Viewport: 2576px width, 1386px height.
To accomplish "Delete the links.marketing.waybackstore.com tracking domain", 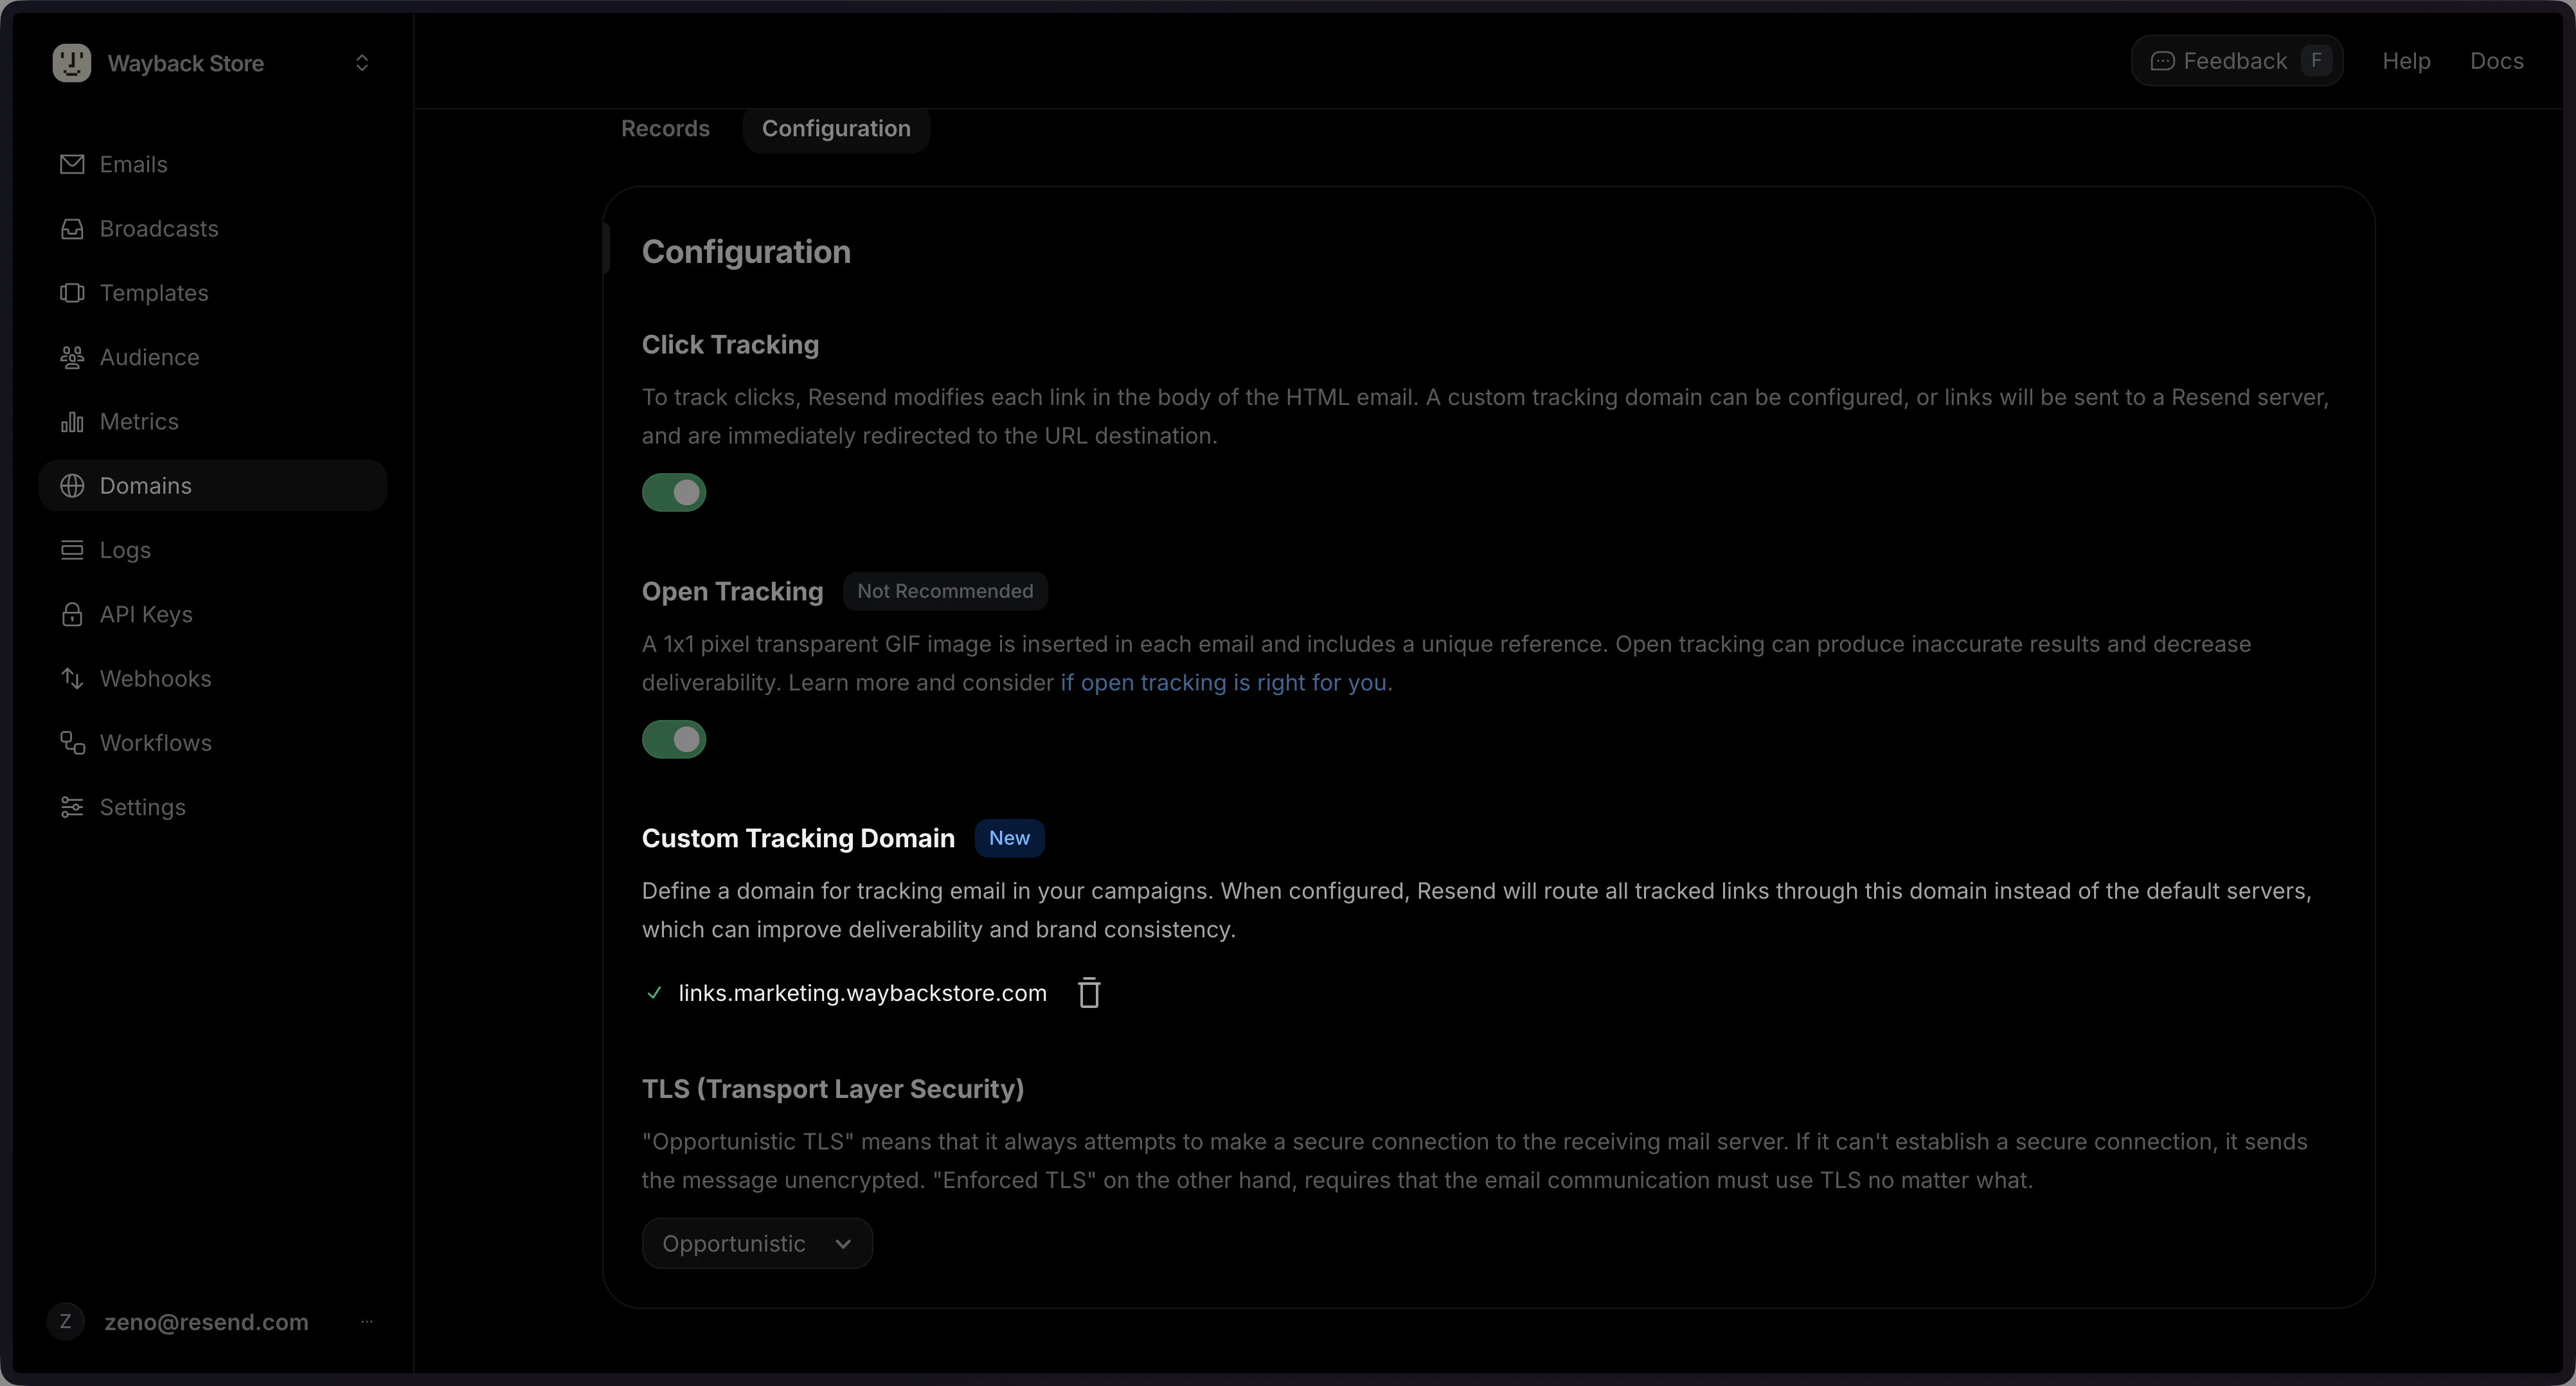I will point(1088,992).
